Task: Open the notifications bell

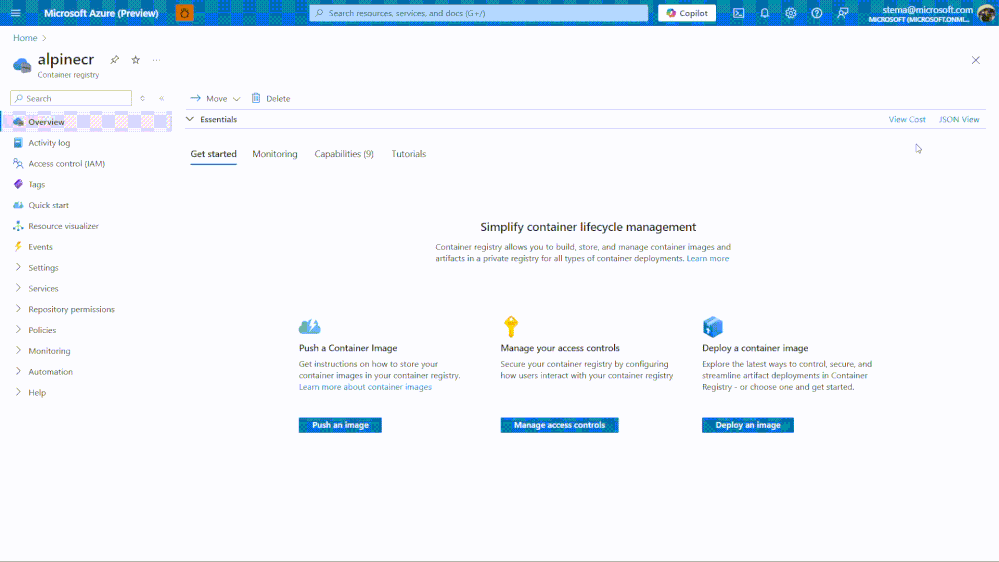Action: (x=765, y=13)
